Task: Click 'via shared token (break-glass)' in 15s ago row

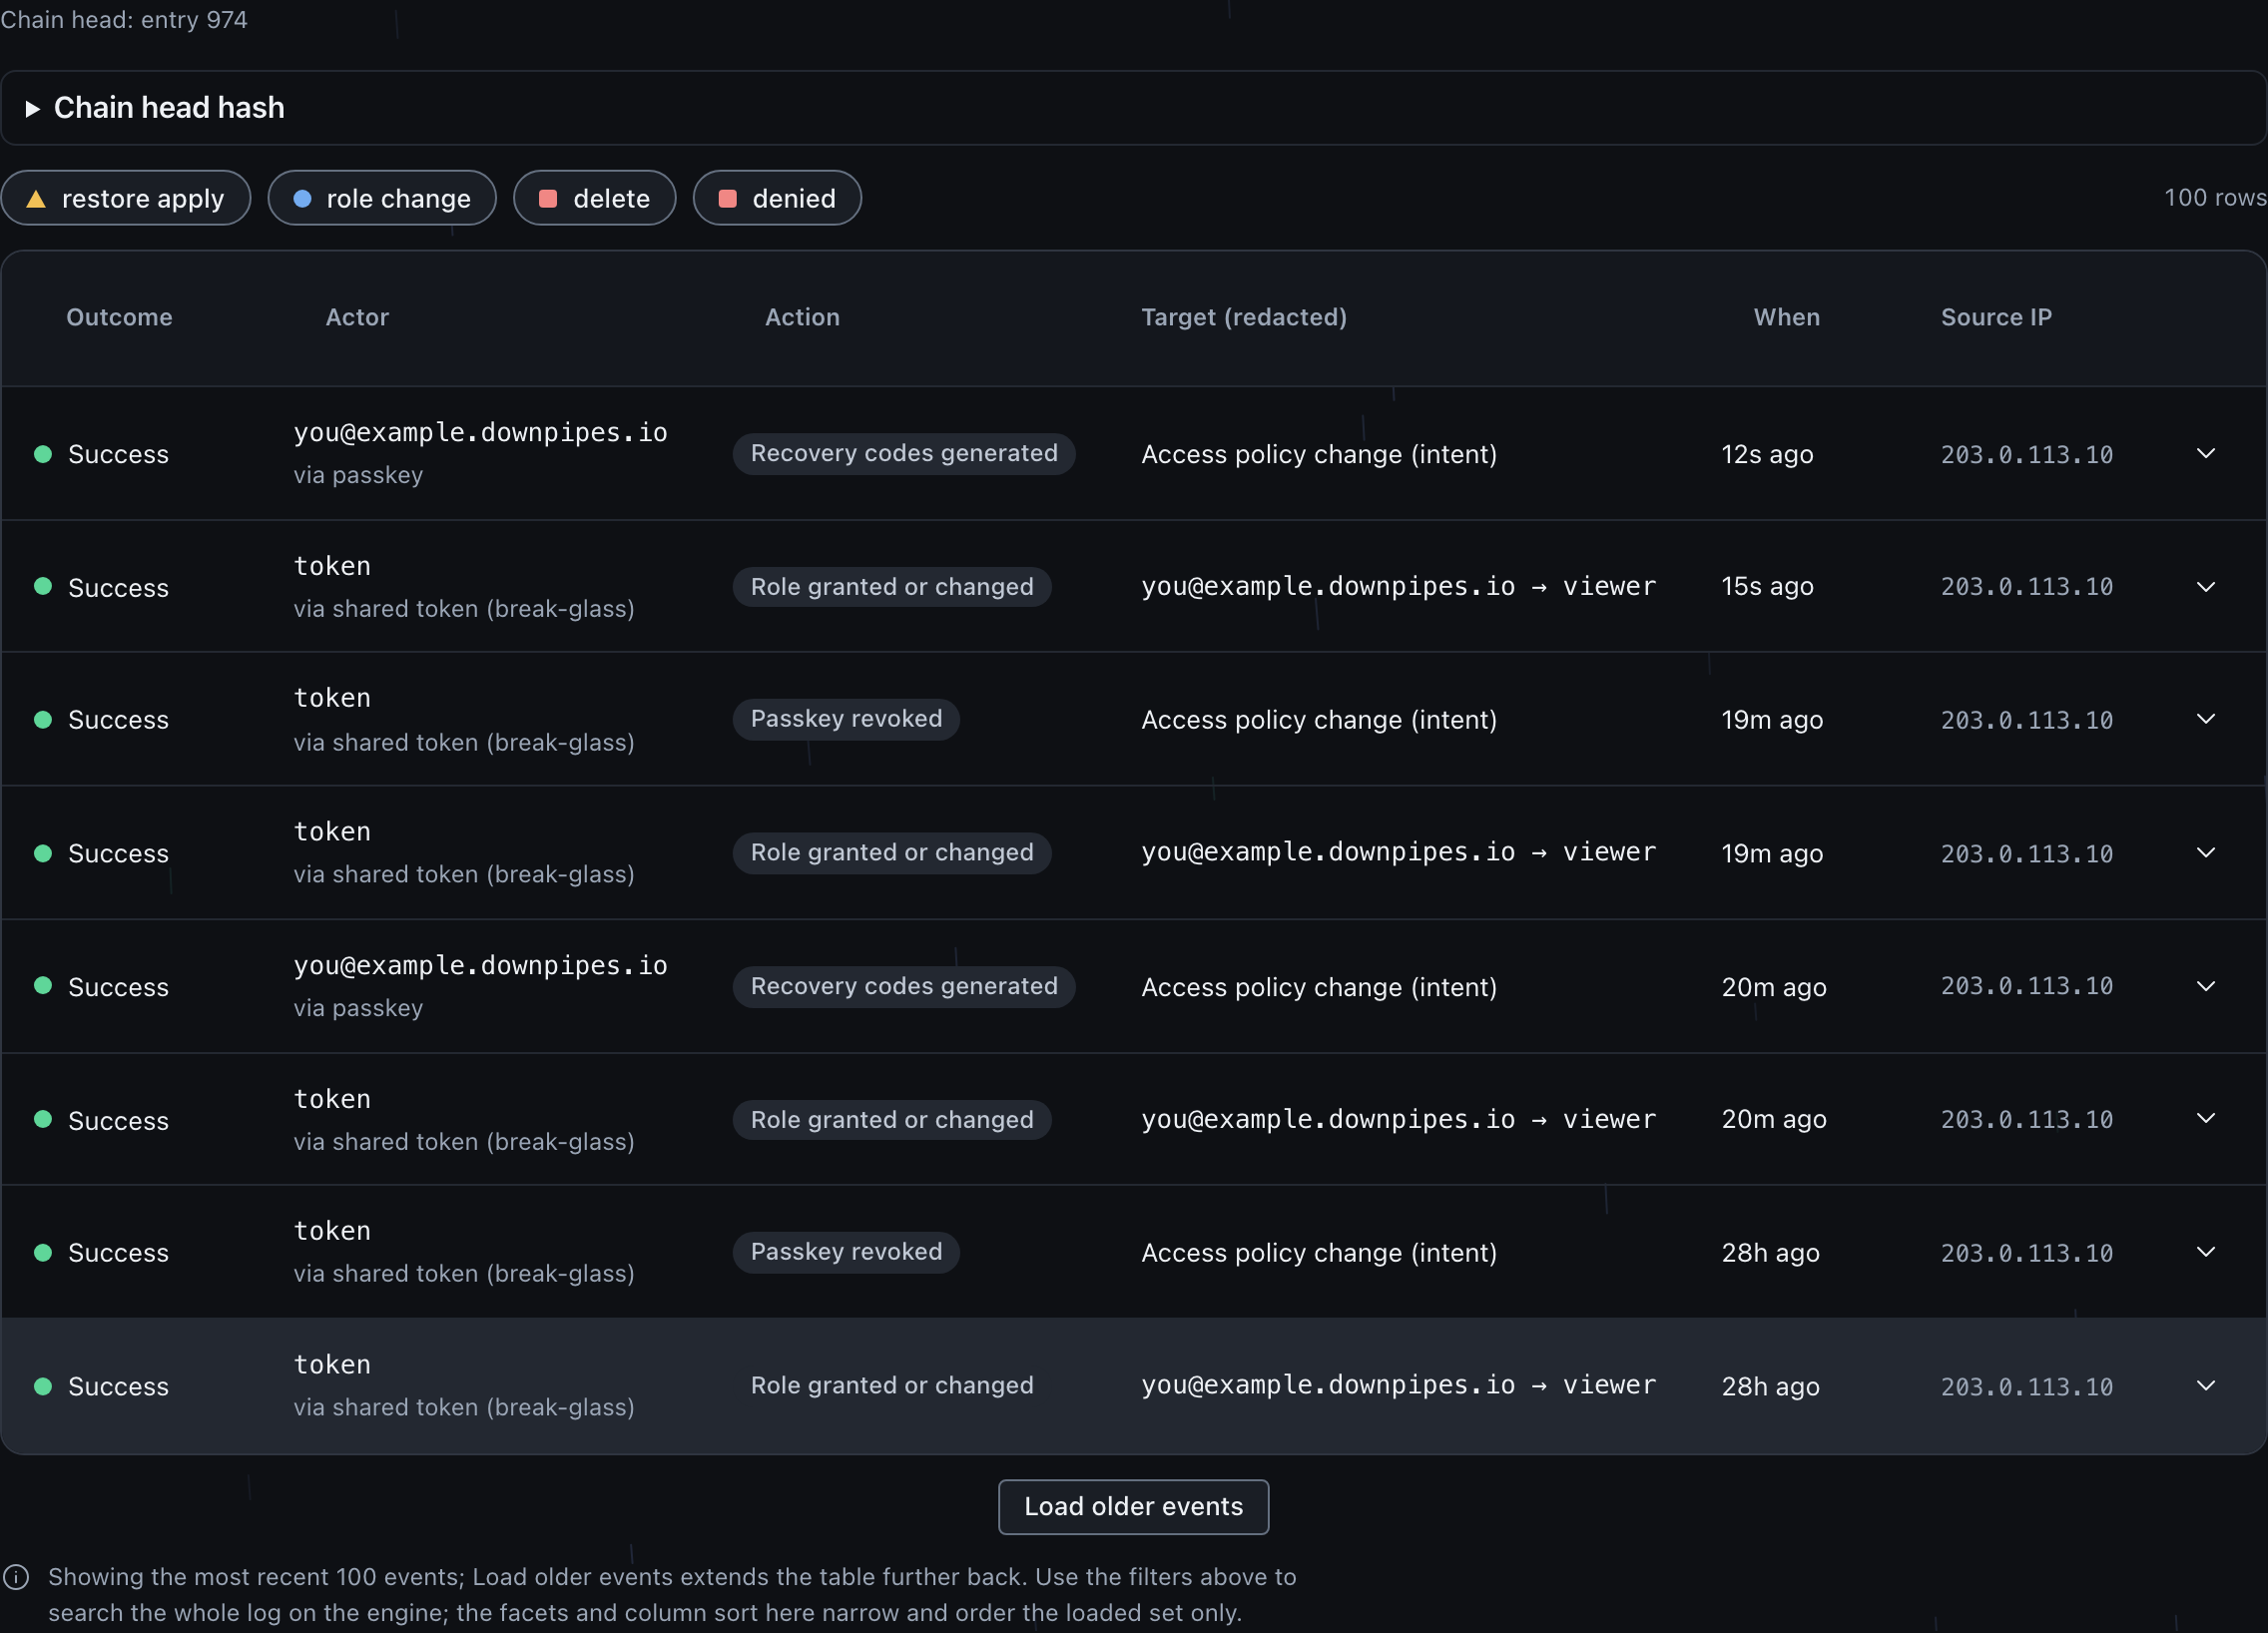Action: [464, 609]
